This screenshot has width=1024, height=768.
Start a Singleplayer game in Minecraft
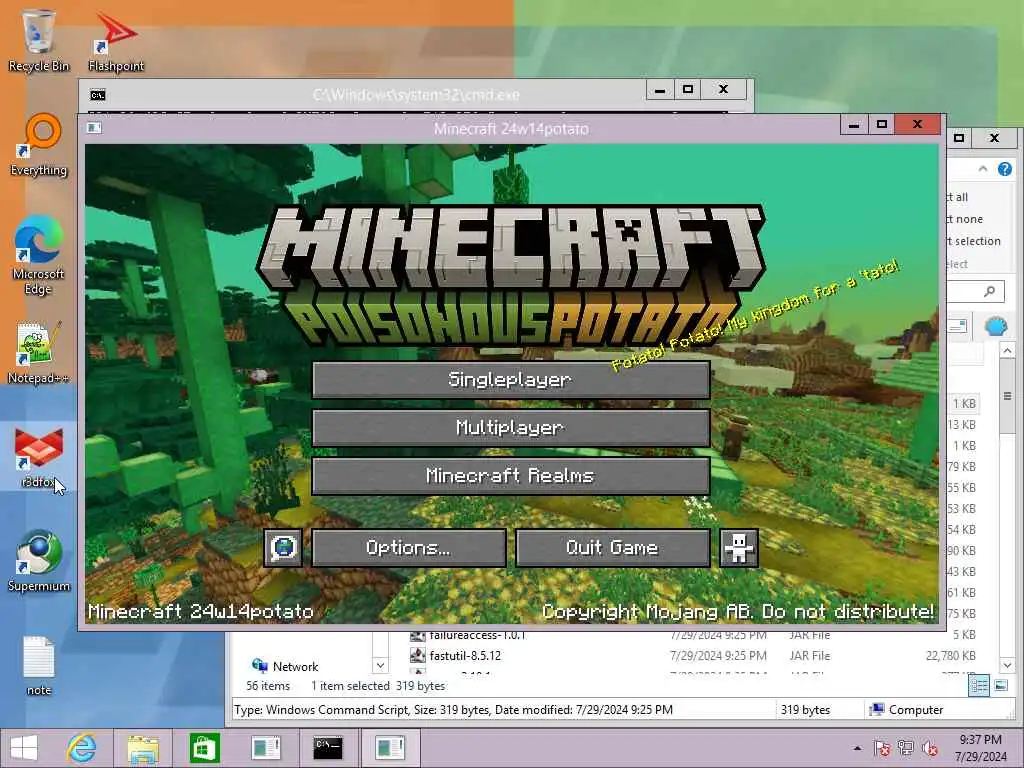511,379
